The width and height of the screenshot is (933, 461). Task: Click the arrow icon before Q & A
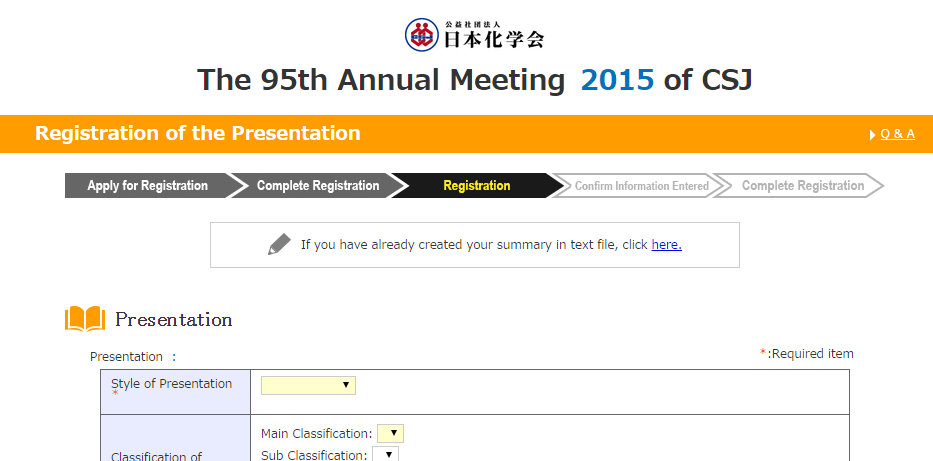[x=872, y=135]
